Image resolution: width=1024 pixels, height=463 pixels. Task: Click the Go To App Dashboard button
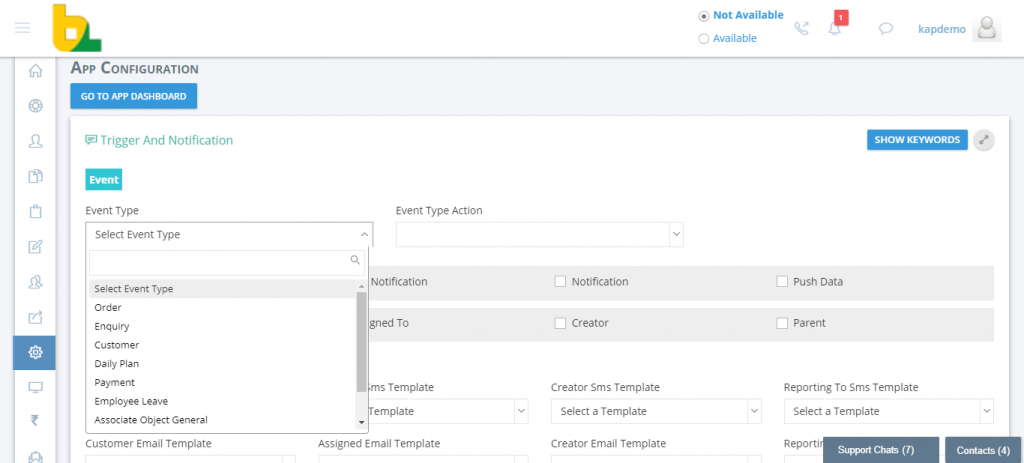[x=134, y=96]
